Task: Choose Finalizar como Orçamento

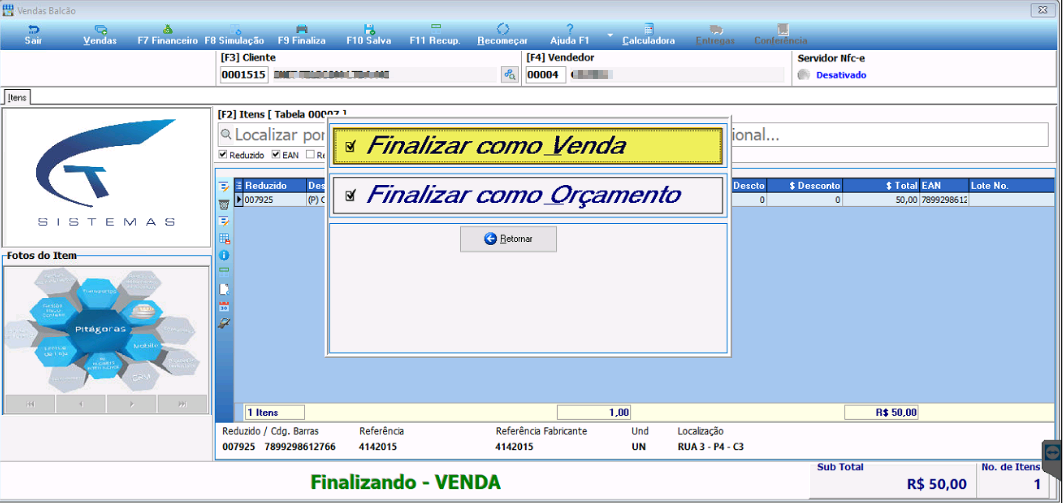Action: point(527,196)
